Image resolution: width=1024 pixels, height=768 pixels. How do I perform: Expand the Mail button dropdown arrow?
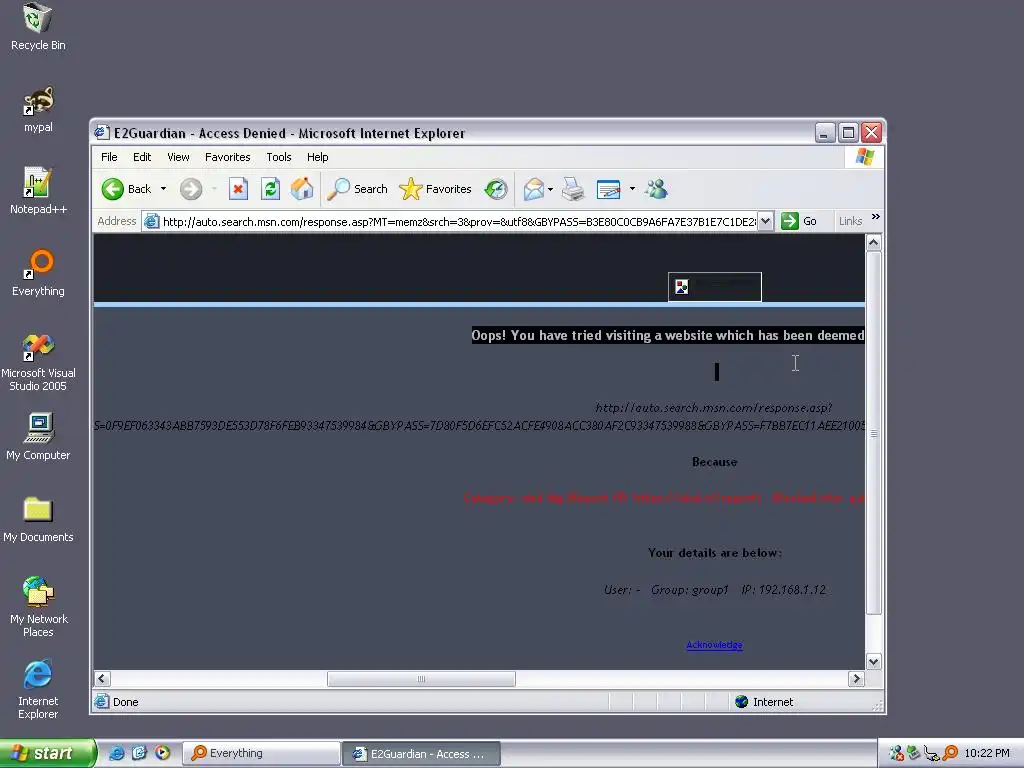(x=551, y=189)
